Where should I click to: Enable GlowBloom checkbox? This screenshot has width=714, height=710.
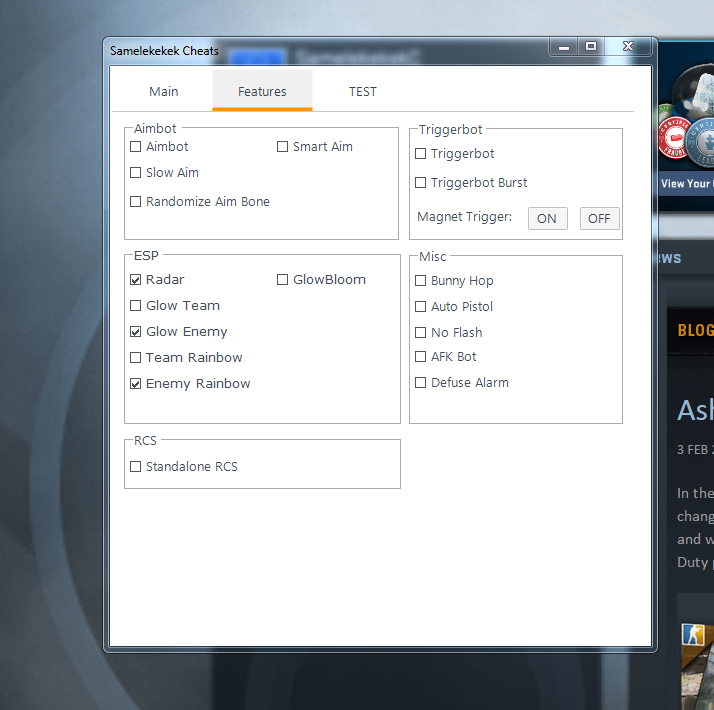click(282, 280)
